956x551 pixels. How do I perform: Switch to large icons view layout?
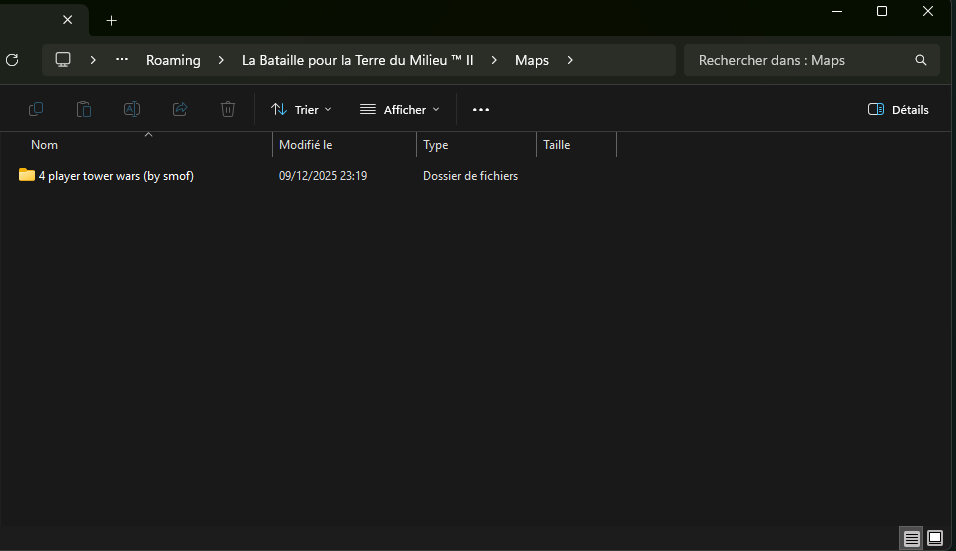935,538
